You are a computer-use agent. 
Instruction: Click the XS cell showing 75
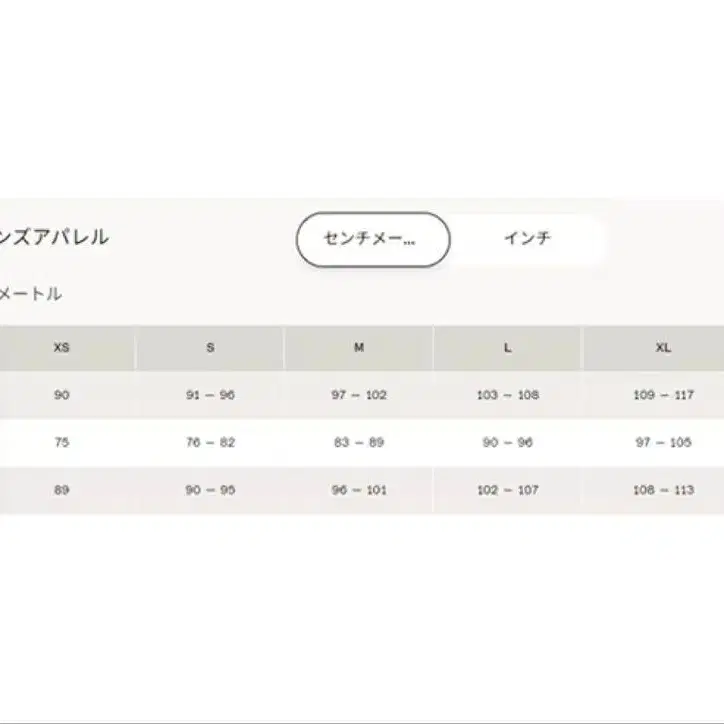click(x=62, y=442)
